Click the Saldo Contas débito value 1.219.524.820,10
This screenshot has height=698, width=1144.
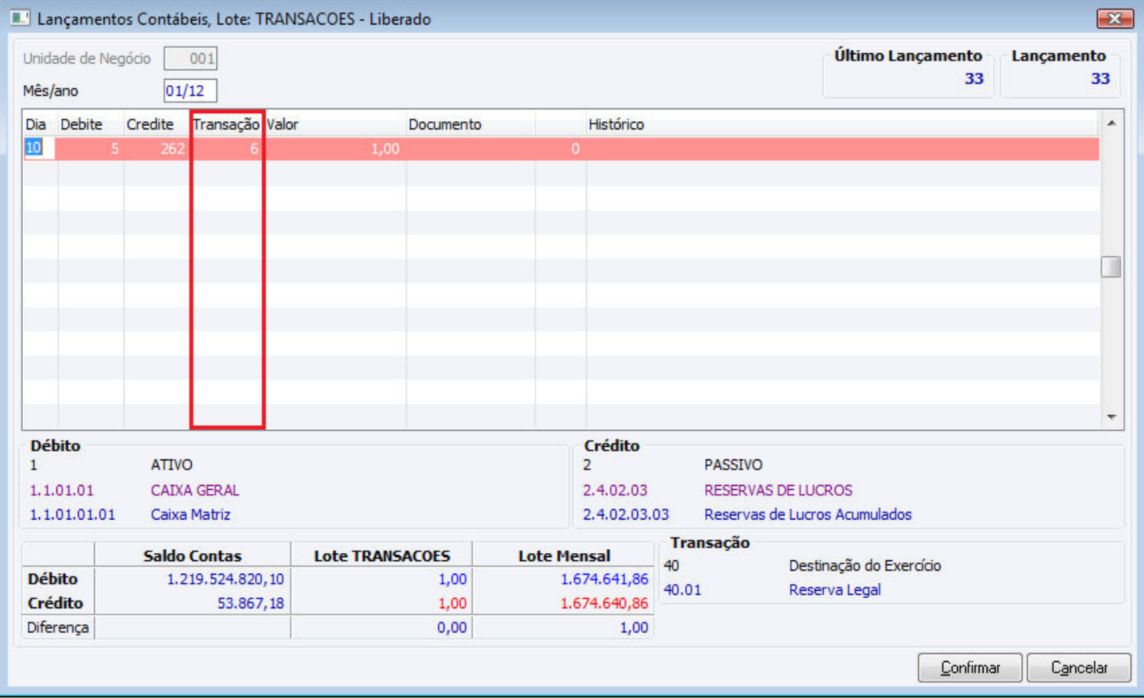pos(225,579)
